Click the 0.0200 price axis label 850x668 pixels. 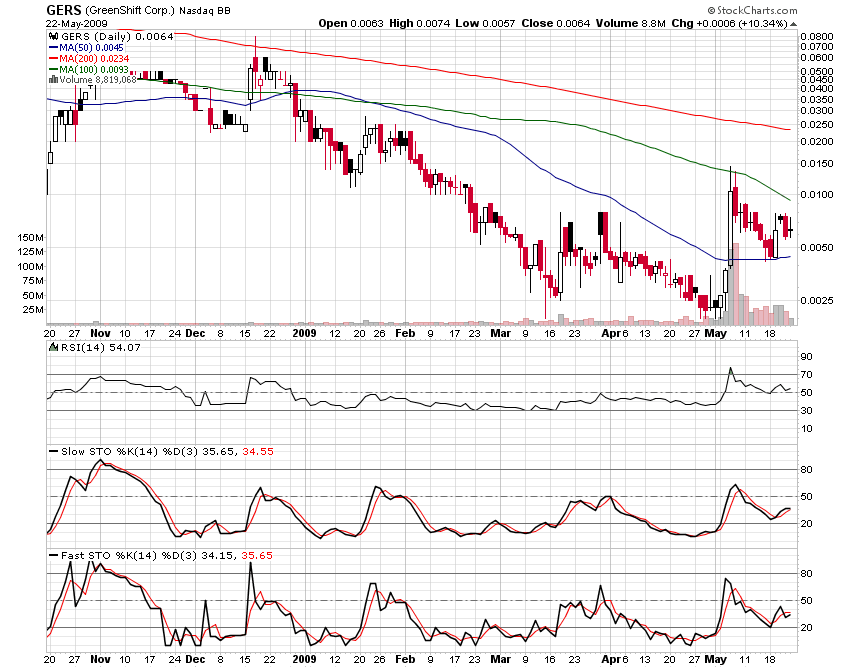[816, 142]
